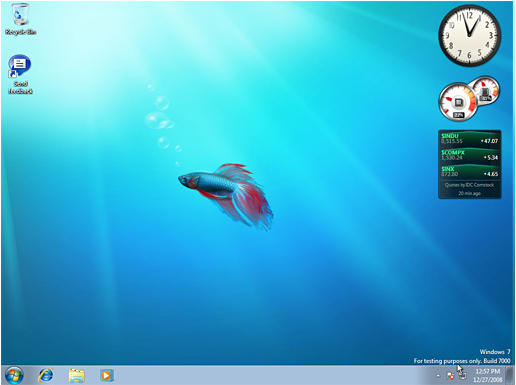Select the $COMPX stock row
Viewport: 516px width, 385px height.
(469, 155)
